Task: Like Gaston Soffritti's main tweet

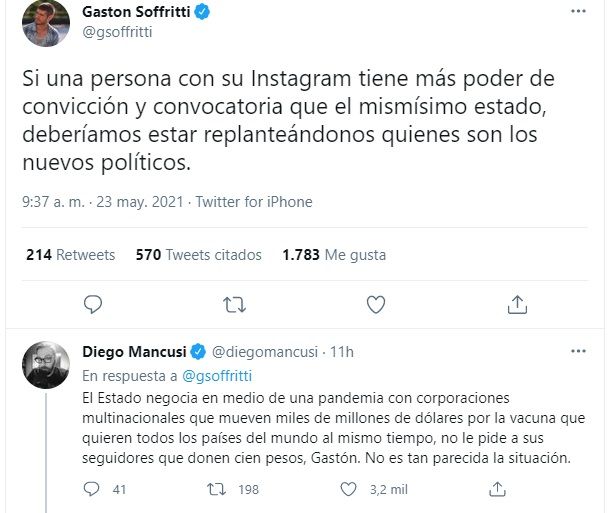Action: (376, 303)
